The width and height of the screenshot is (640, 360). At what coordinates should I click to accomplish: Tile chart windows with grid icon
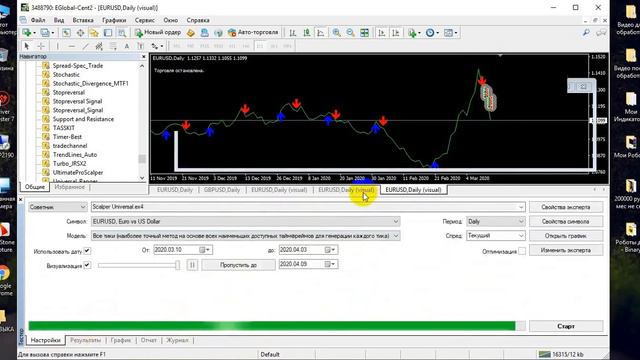click(x=364, y=33)
